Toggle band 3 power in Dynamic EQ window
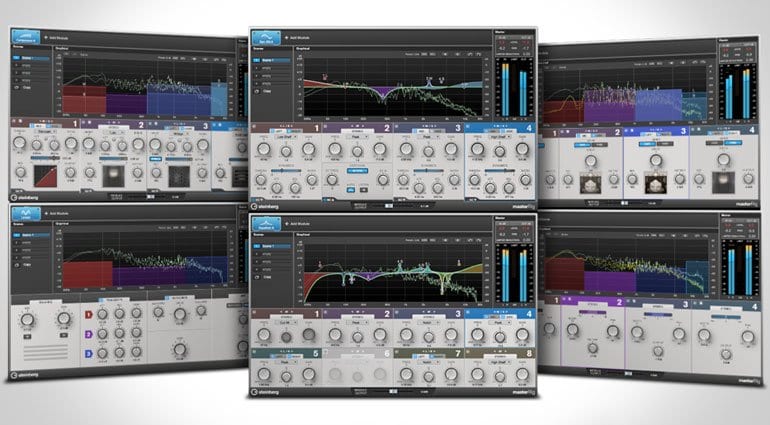The height and width of the screenshot is (425, 770). 397,127
